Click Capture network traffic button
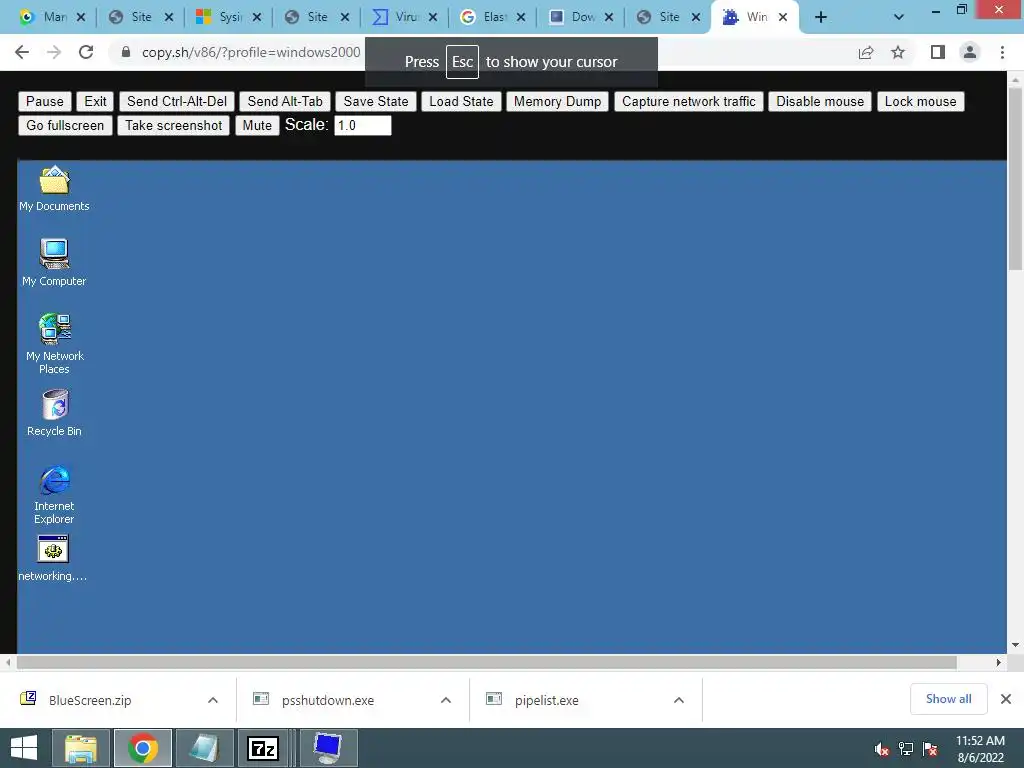This screenshot has width=1024, height=768. (688, 102)
